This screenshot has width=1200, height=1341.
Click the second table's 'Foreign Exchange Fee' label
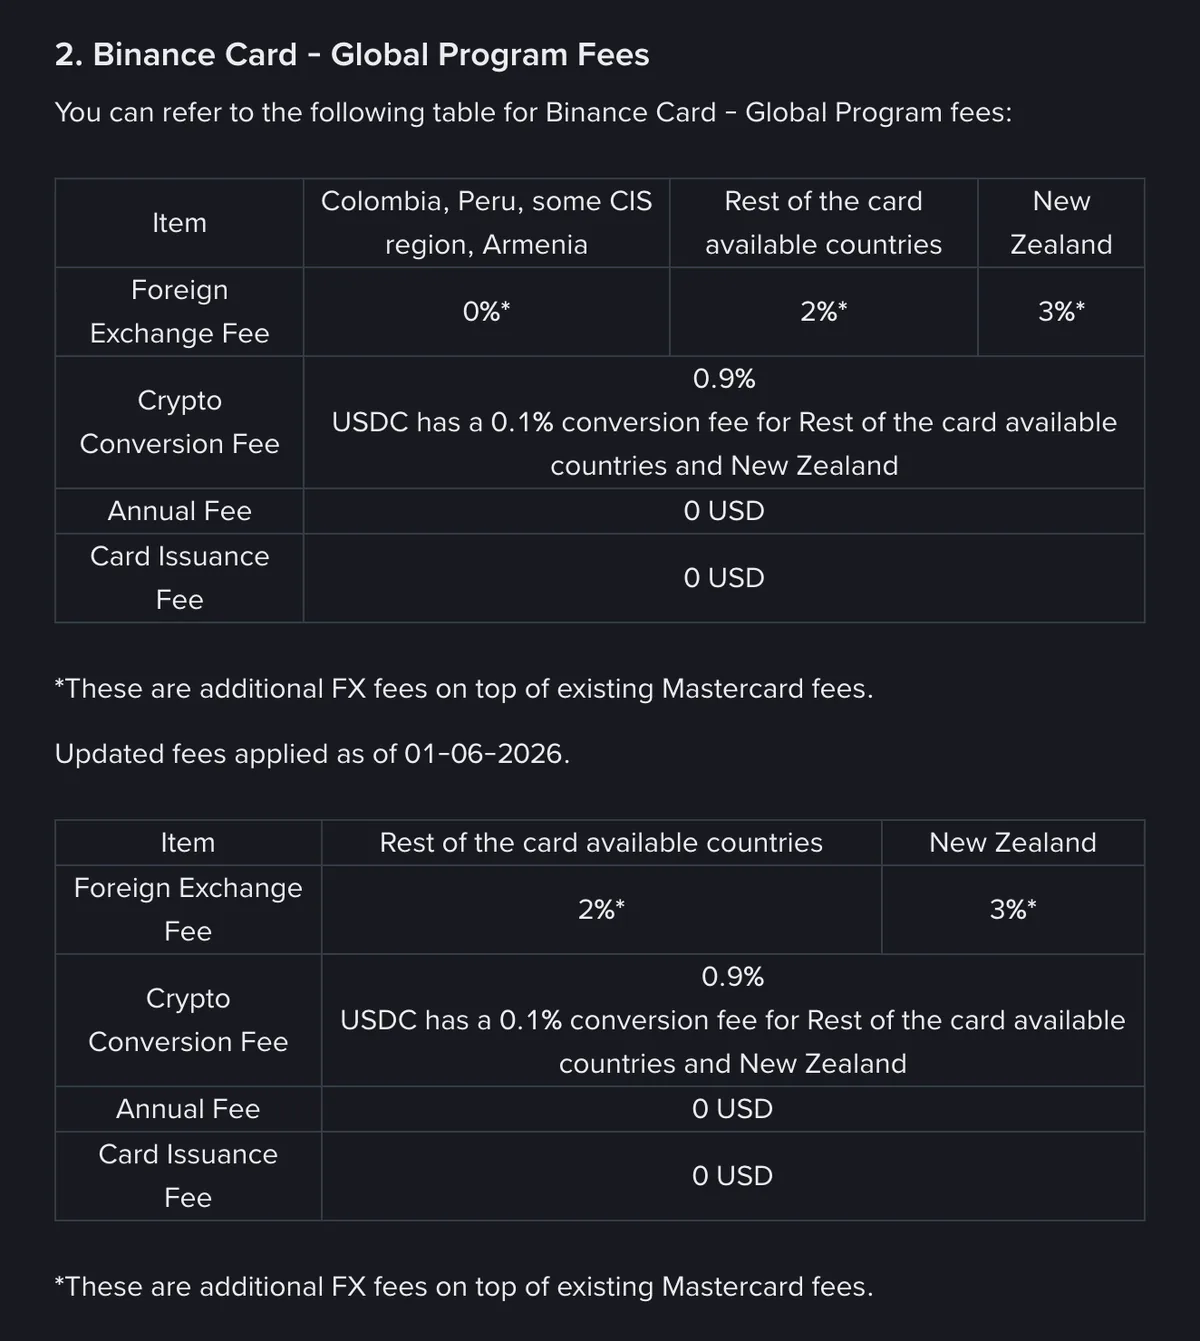188,909
